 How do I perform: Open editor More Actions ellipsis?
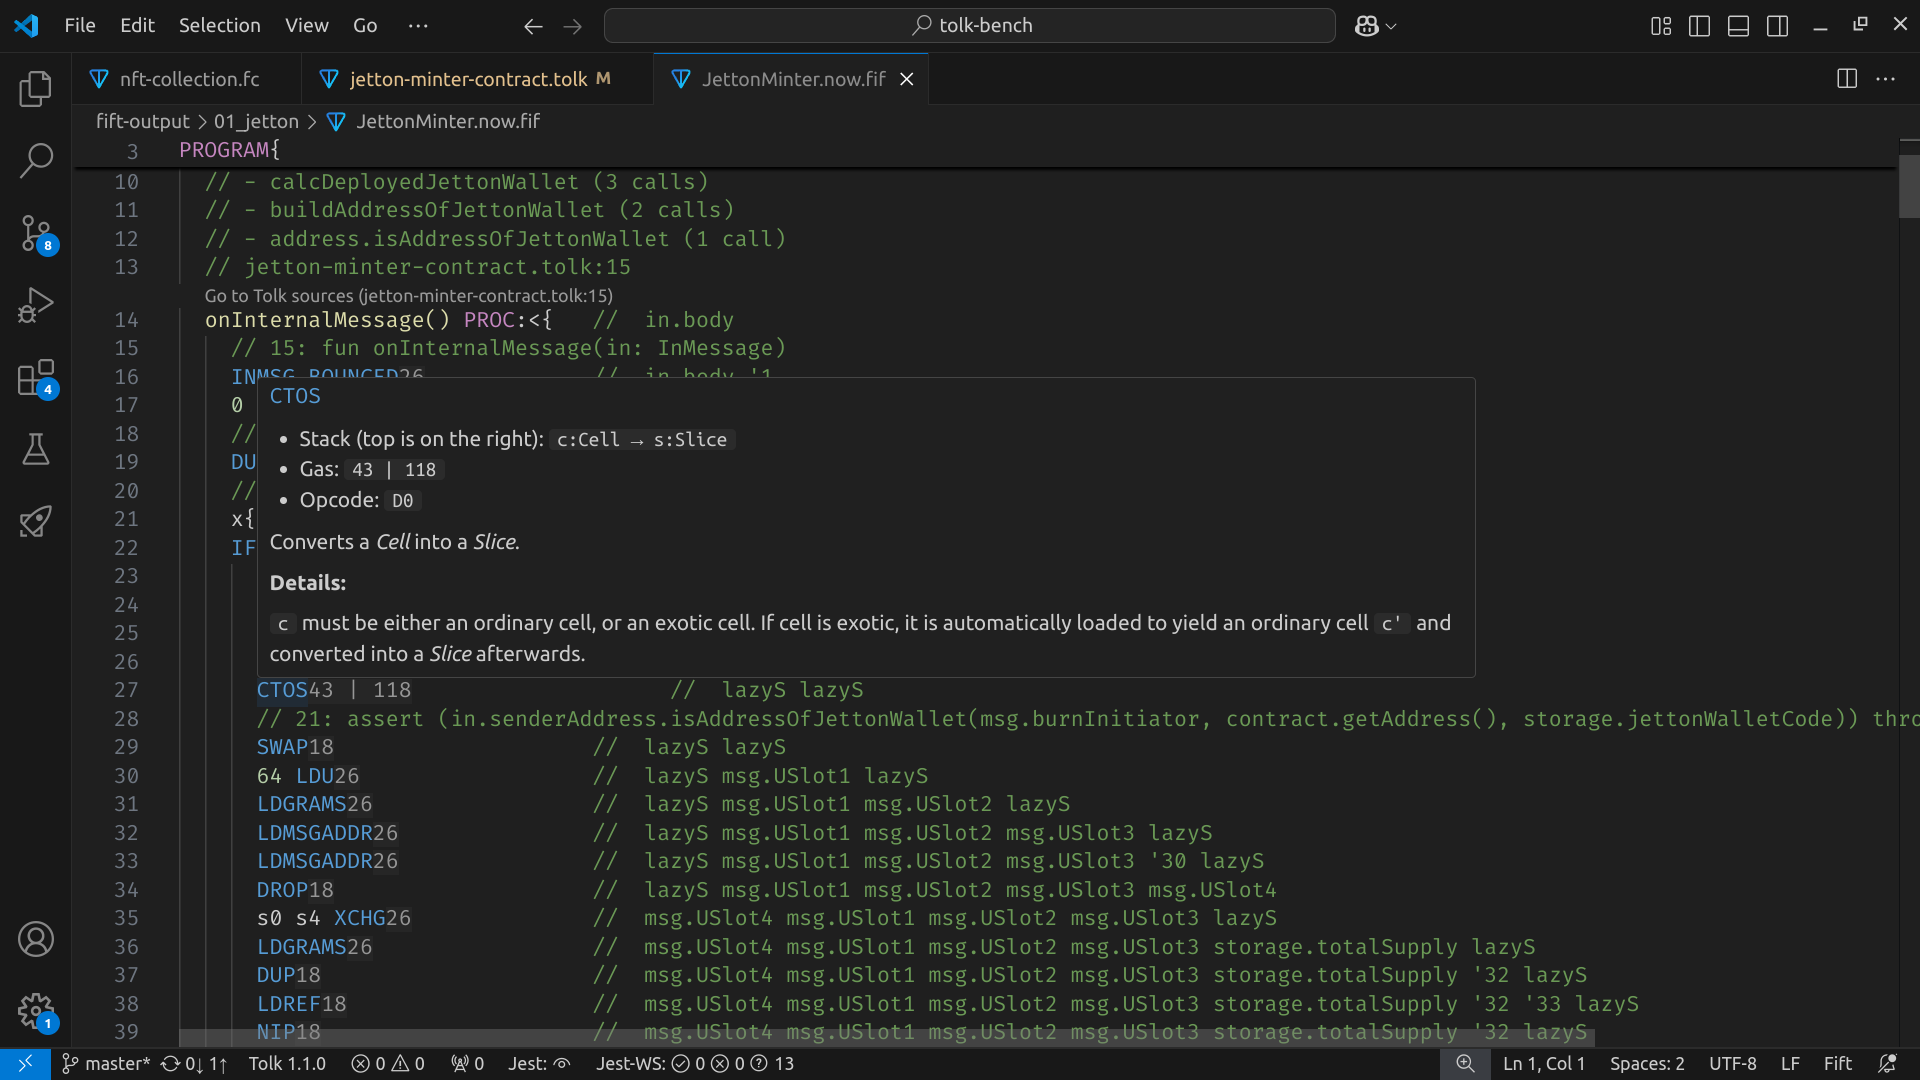(1886, 79)
